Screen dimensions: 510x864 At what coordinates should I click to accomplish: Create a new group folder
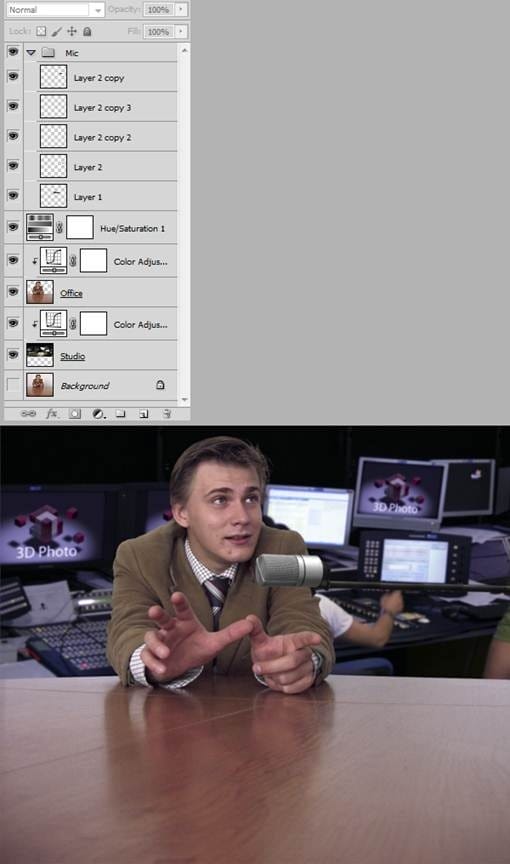121,414
